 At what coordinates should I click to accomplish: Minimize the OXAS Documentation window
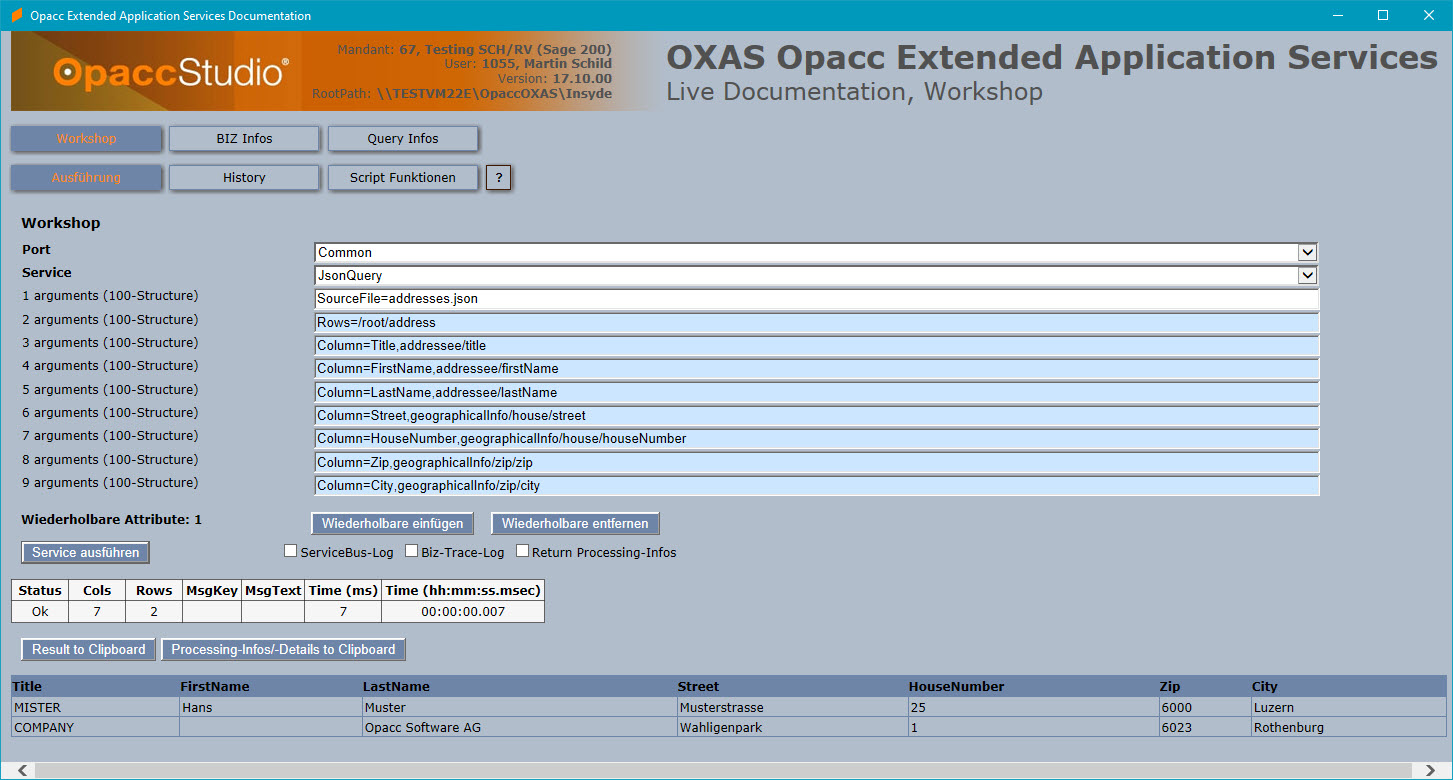(1337, 15)
